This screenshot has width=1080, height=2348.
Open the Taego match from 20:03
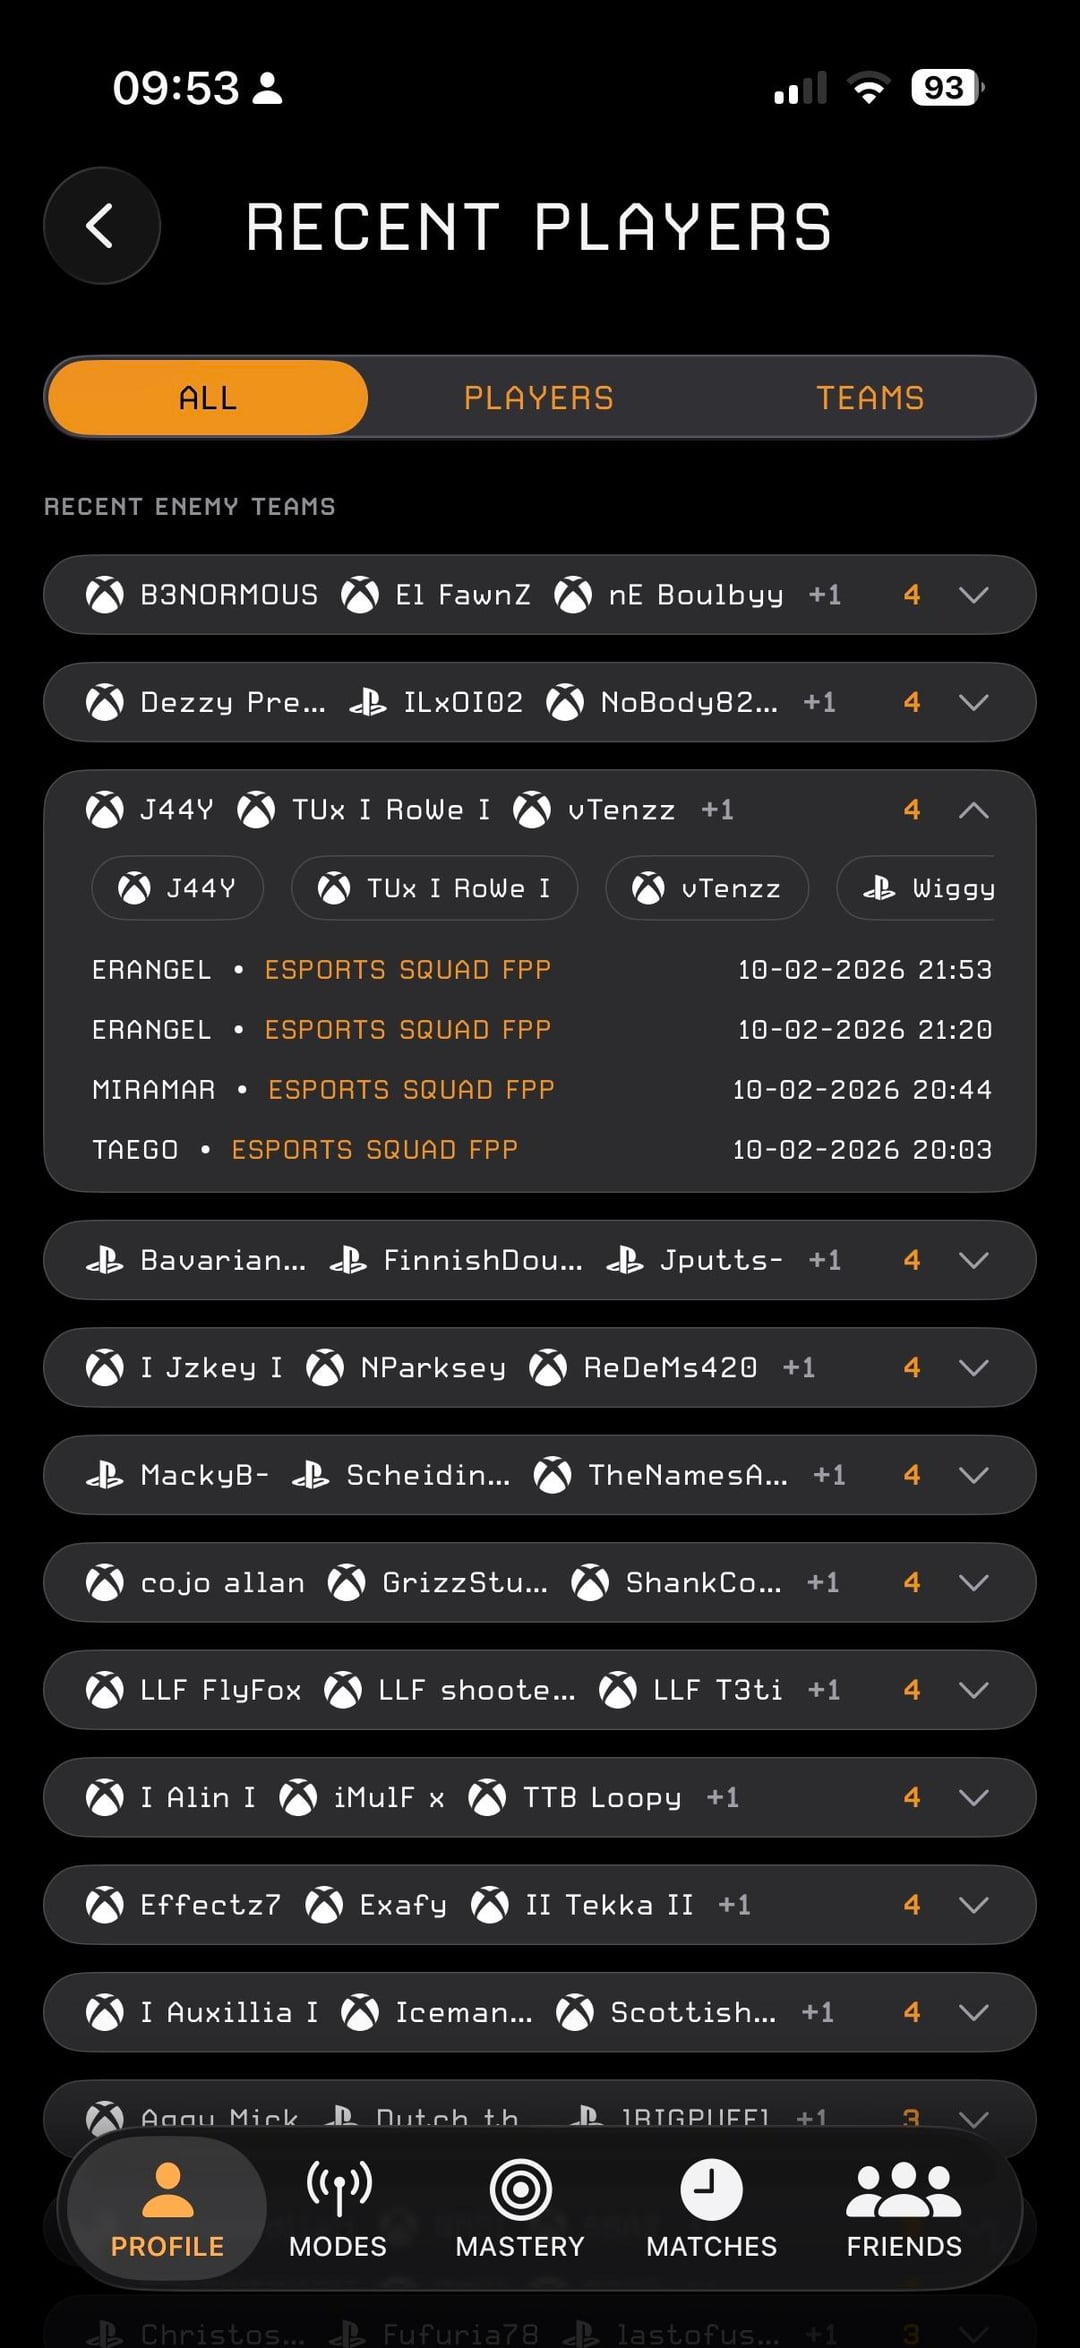[x=540, y=1149]
